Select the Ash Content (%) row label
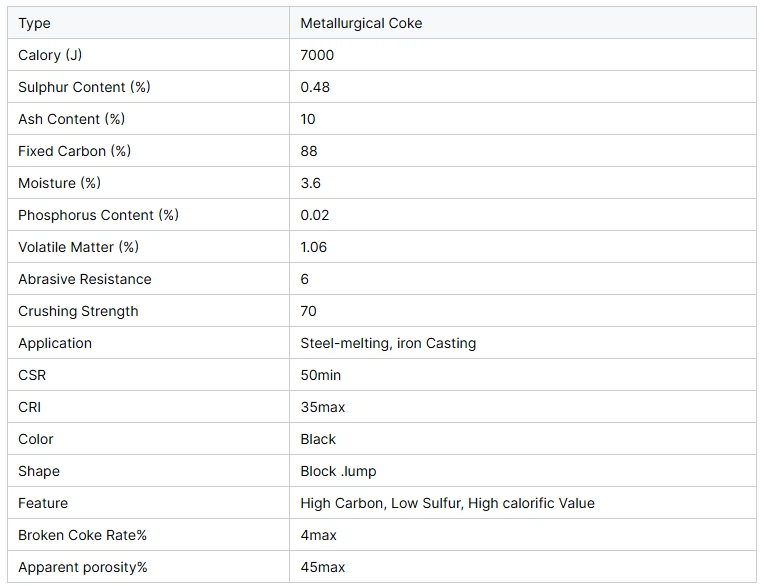This screenshot has height=586, width=764. pyautogui.click(x=71, y=119)
